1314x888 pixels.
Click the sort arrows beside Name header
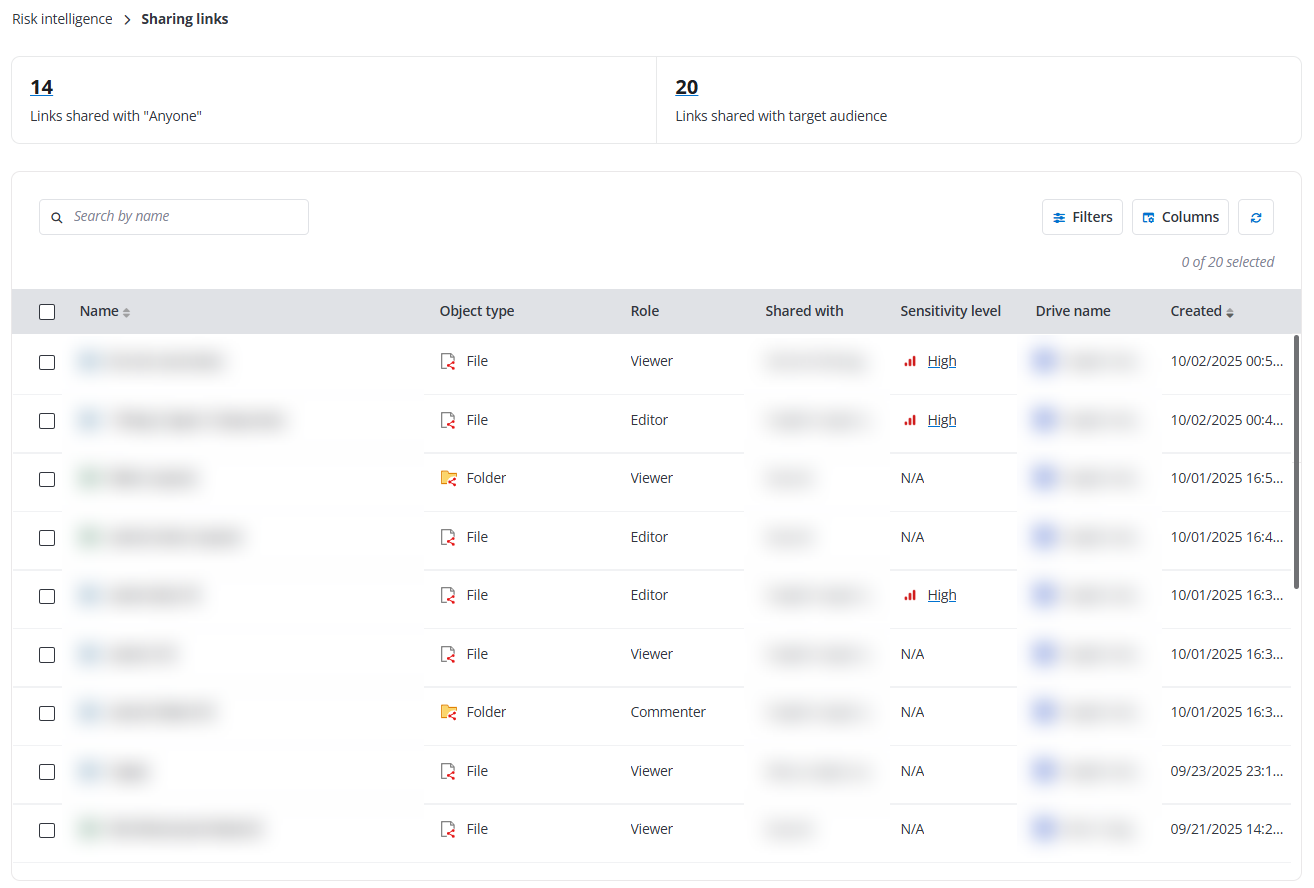[127, 312]
